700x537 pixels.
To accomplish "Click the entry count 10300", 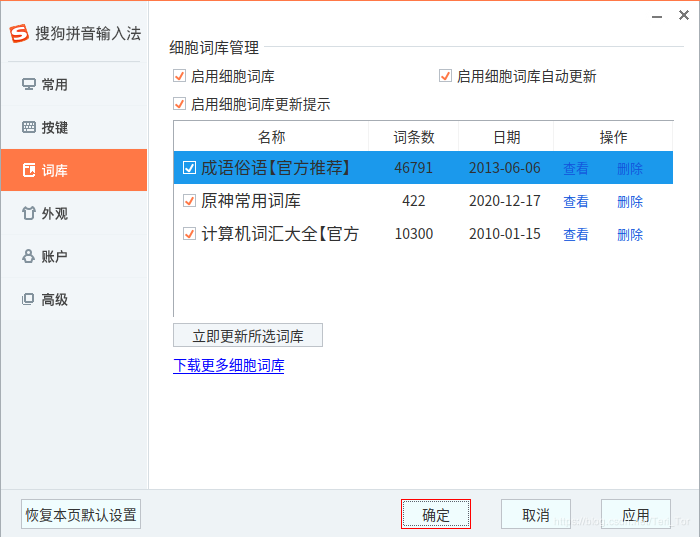I will click(x=413, y=234).
